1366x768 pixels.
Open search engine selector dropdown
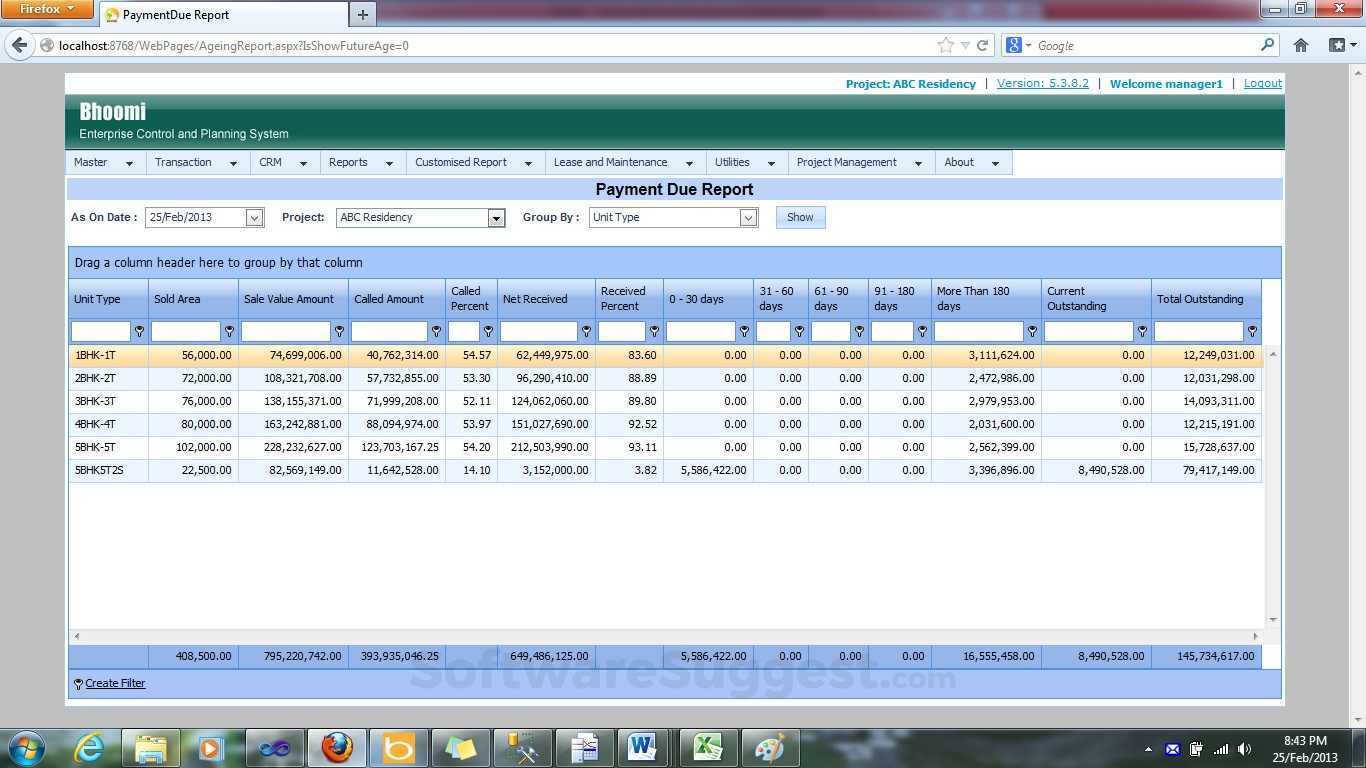(x=1018, y=45)
